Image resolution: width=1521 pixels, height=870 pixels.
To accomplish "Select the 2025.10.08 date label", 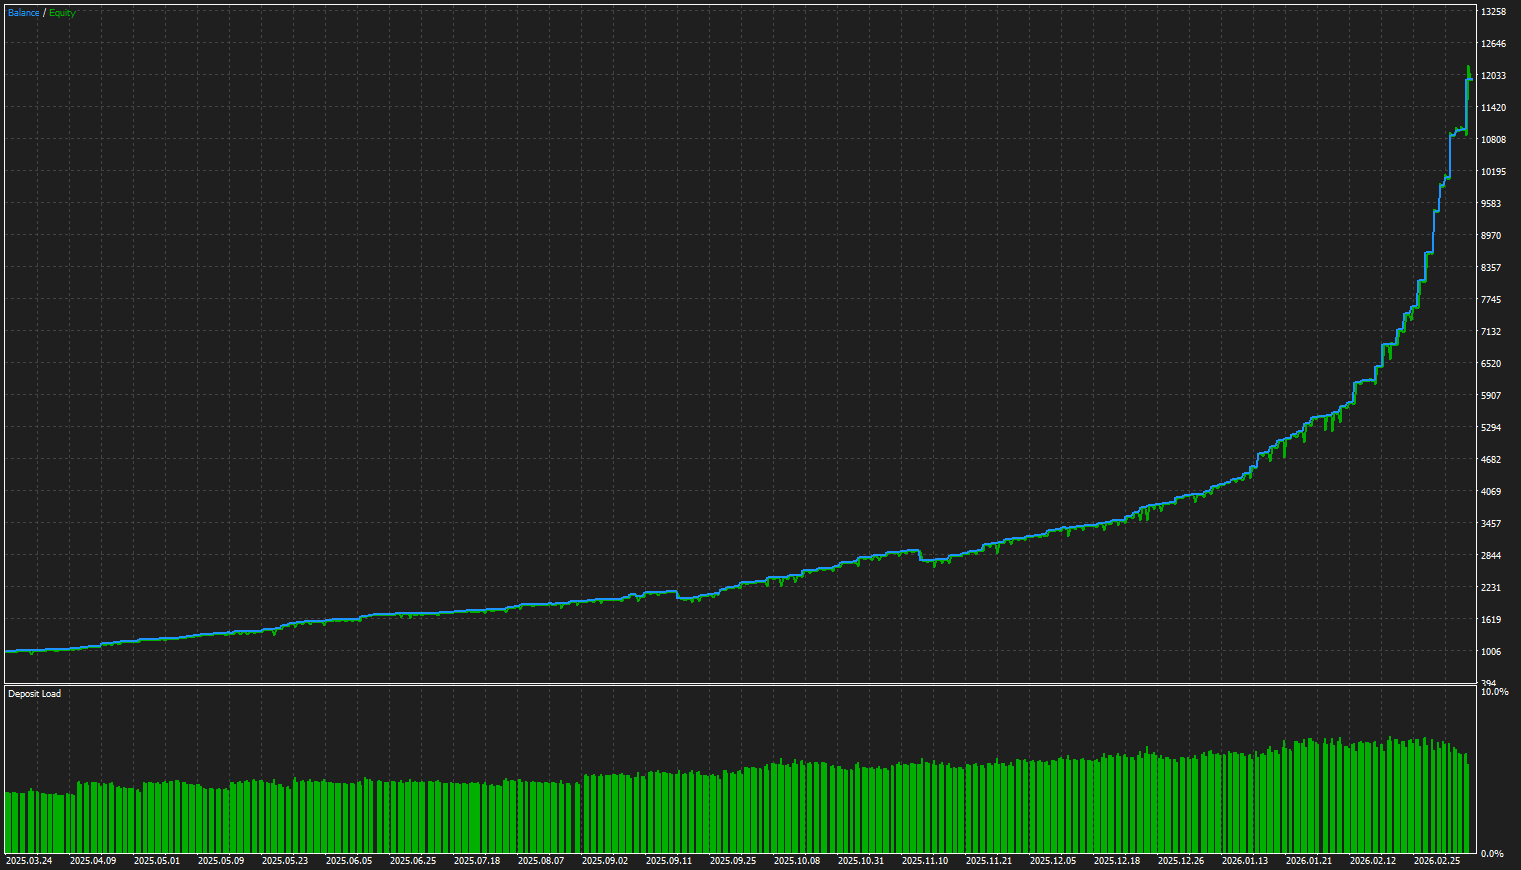I will [797, 860].
